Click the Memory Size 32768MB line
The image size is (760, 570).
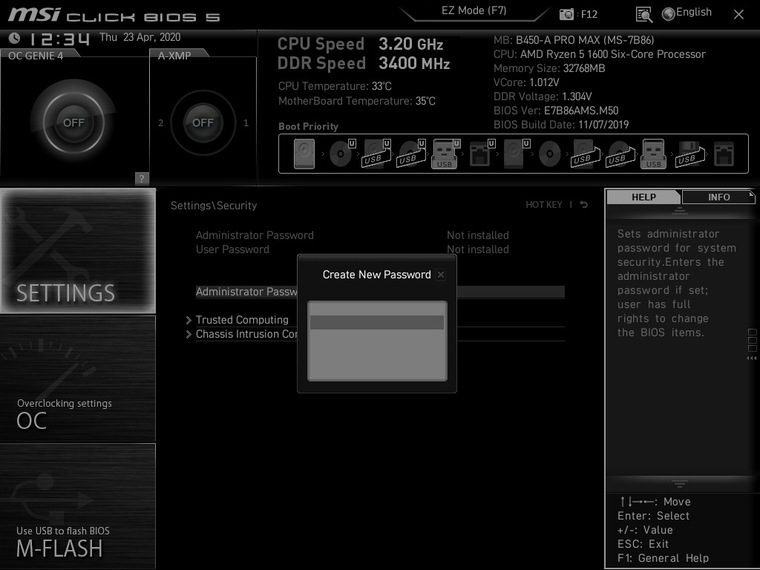click(x=549, y=68)
